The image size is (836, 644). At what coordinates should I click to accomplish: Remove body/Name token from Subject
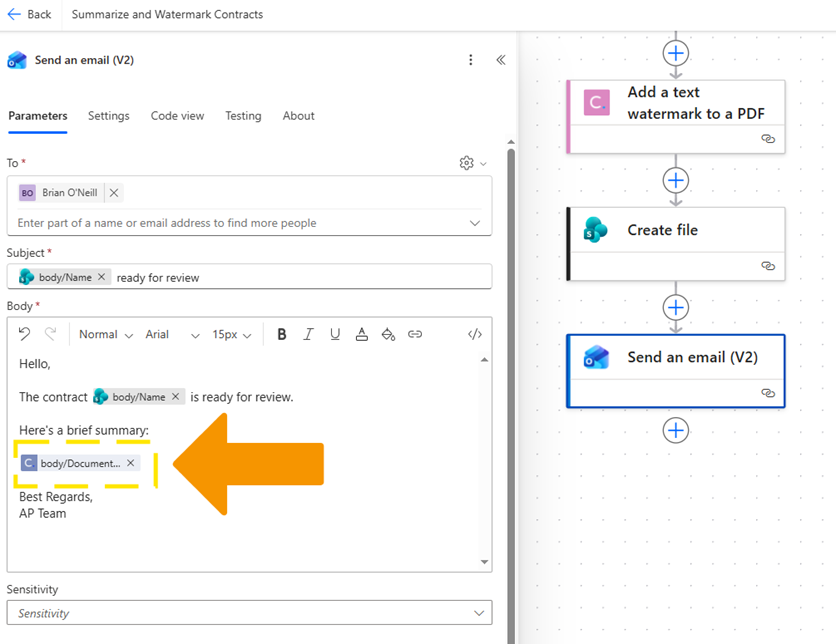click(101, 277)
